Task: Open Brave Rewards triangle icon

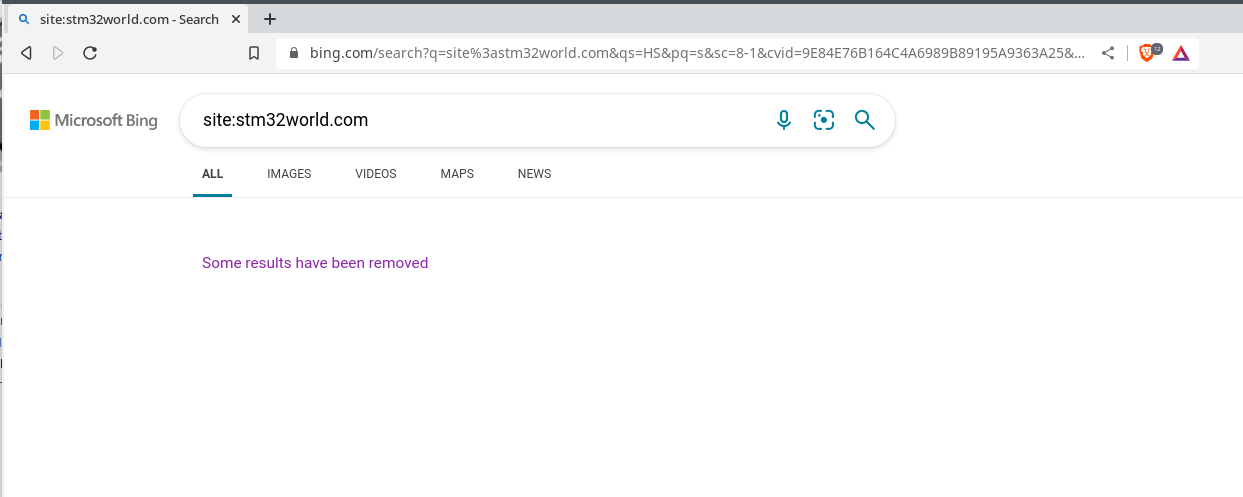Action: 1181,54
